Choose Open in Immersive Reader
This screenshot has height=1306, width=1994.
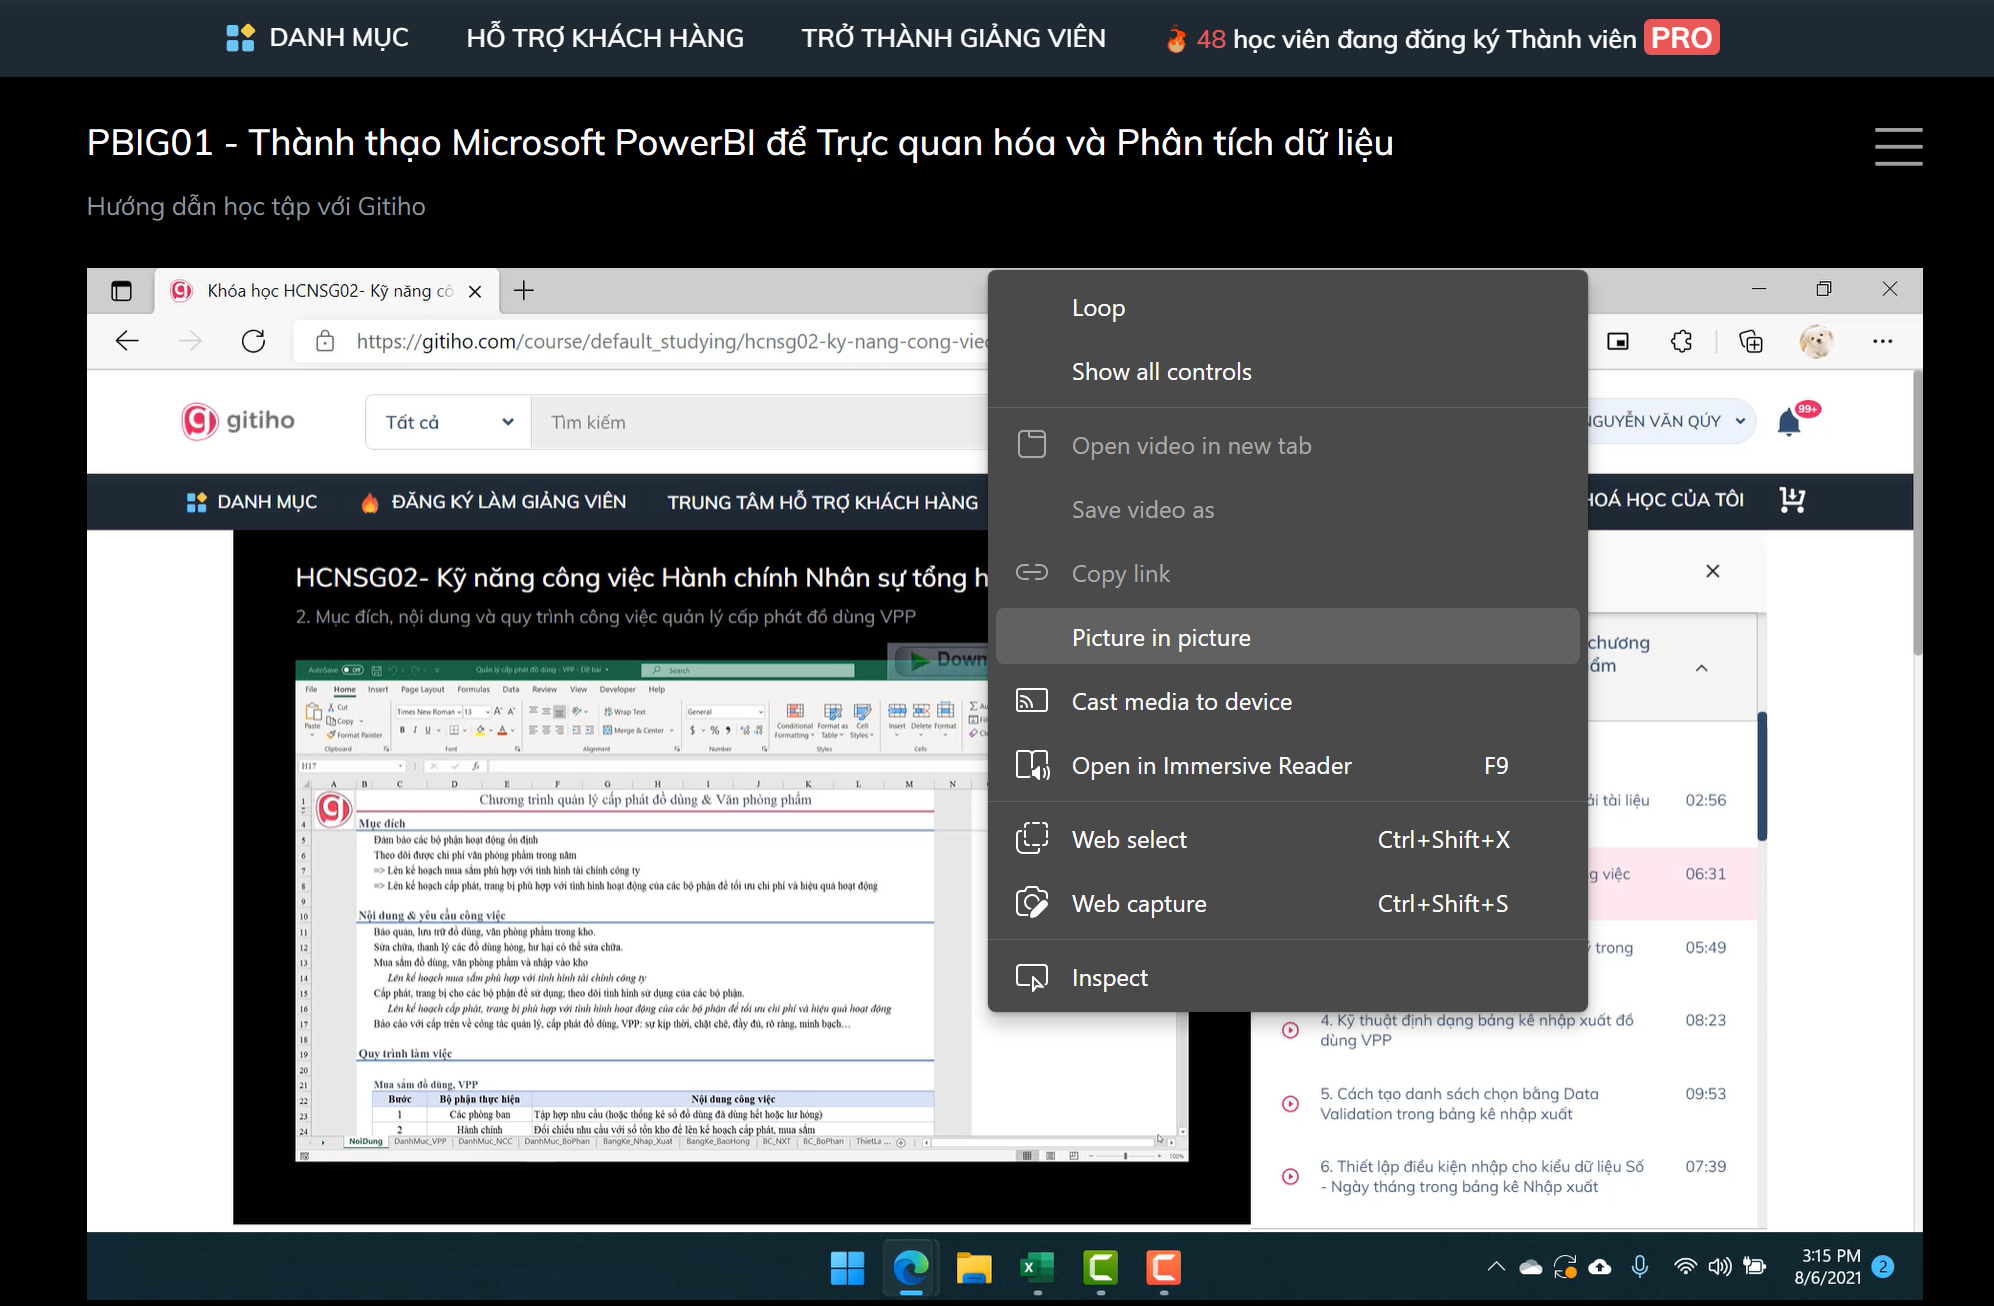[x=1288, y=766]
